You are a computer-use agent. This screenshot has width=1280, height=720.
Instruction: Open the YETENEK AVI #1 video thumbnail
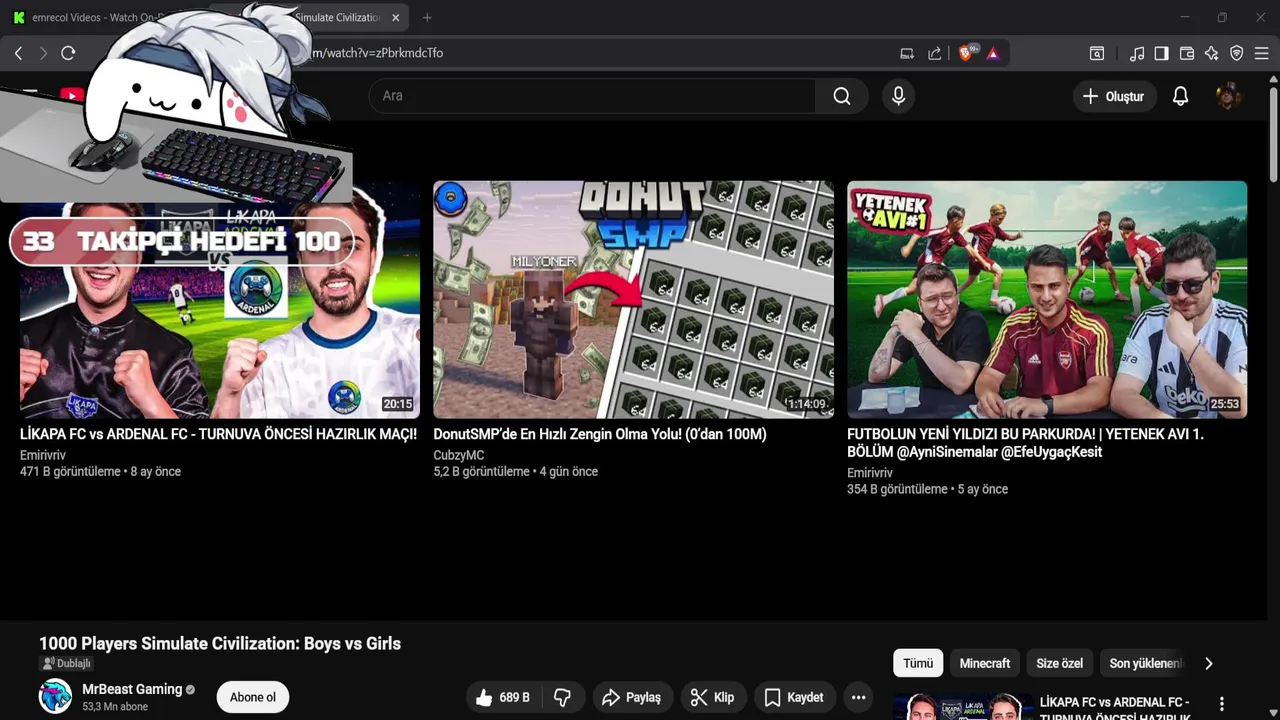coord(1047,299)
